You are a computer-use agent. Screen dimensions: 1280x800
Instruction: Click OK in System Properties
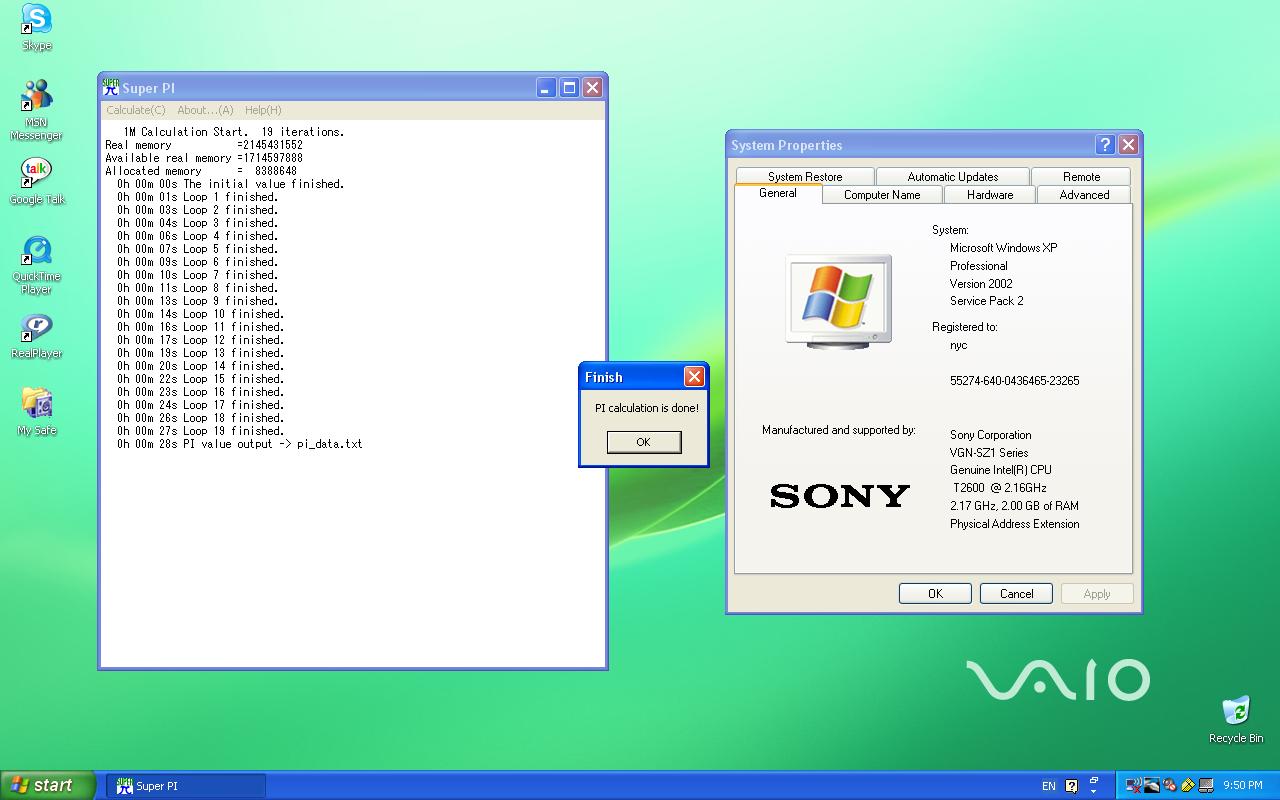935,593
